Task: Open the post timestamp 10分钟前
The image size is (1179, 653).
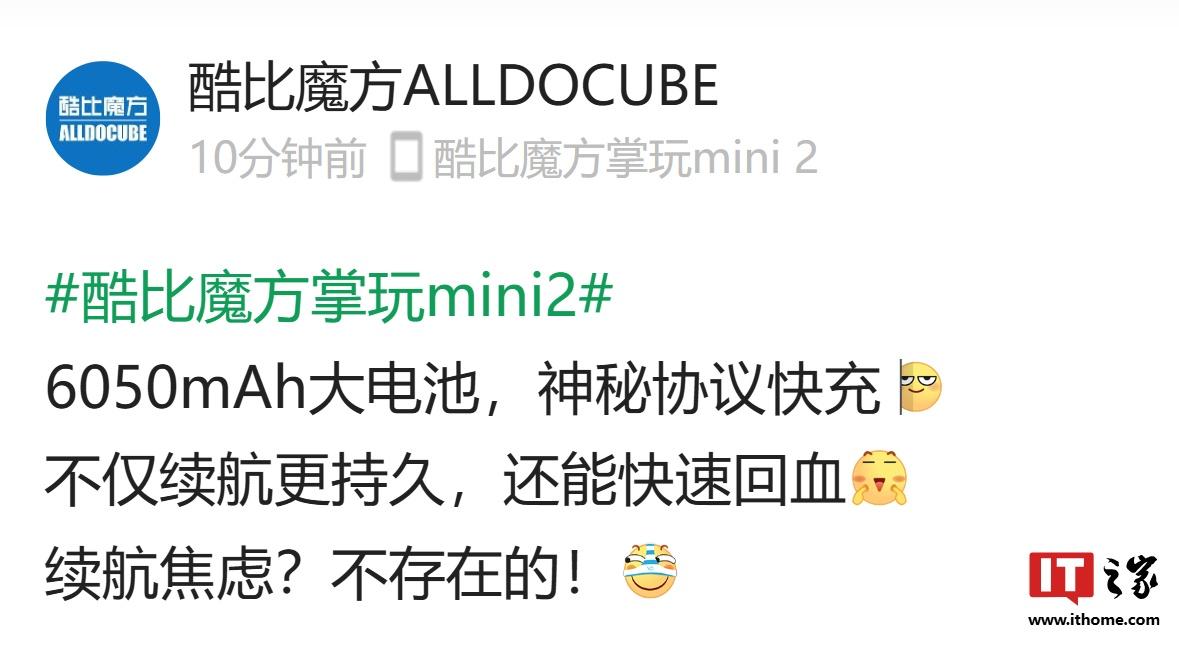Action: (x=277, y=158)
